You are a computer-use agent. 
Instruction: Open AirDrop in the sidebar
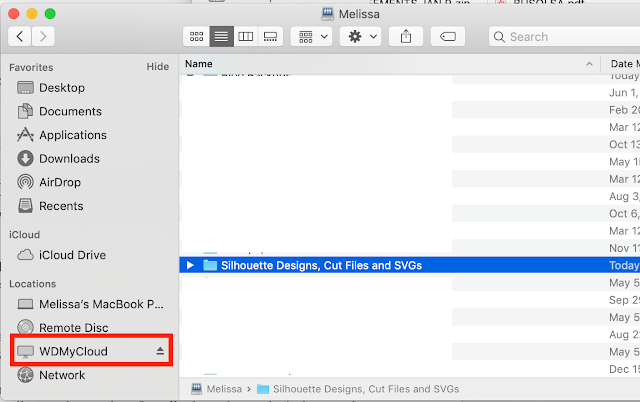[x=49, y=182]
